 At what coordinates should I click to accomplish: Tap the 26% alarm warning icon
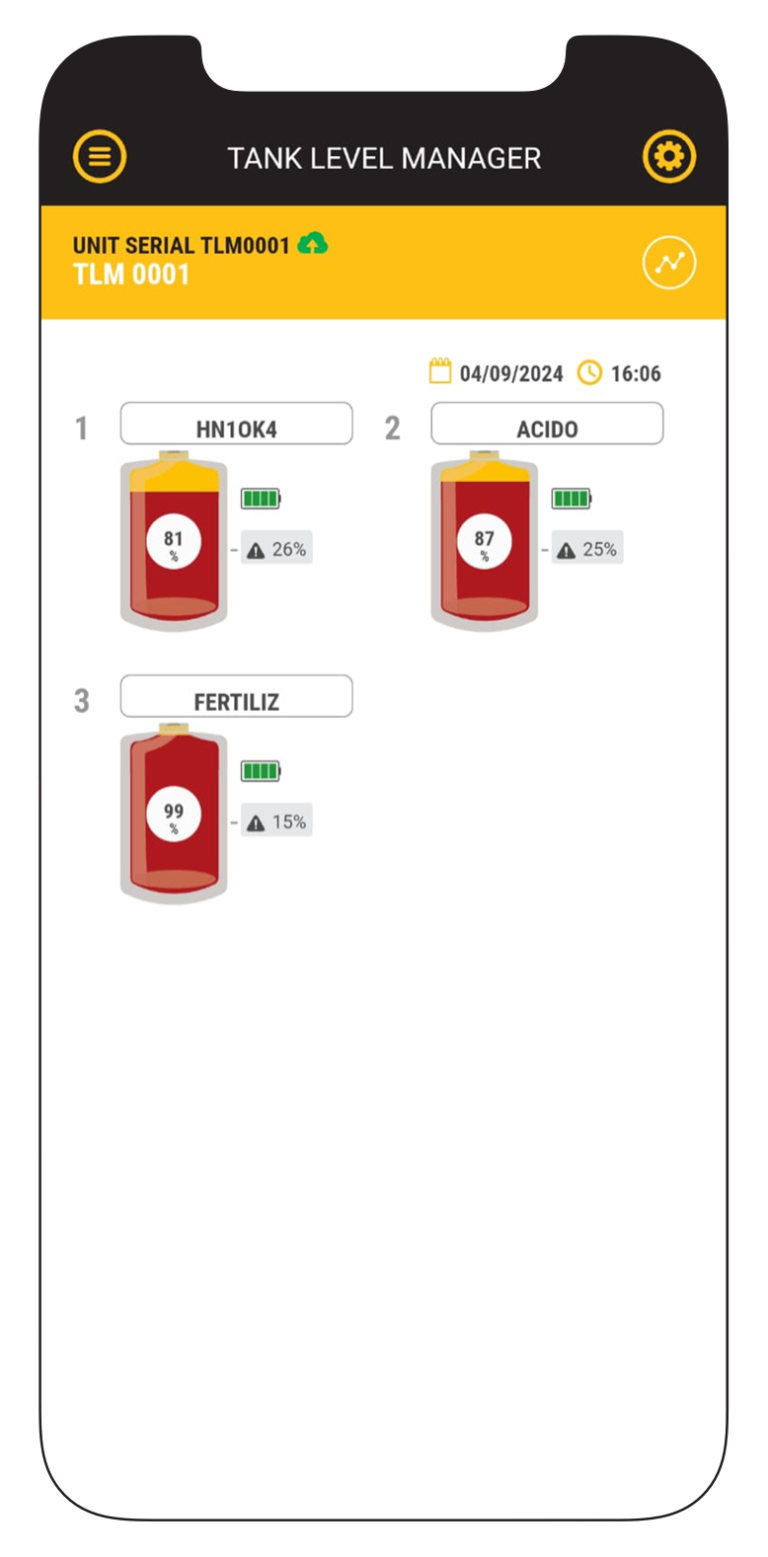click(256, 549)
